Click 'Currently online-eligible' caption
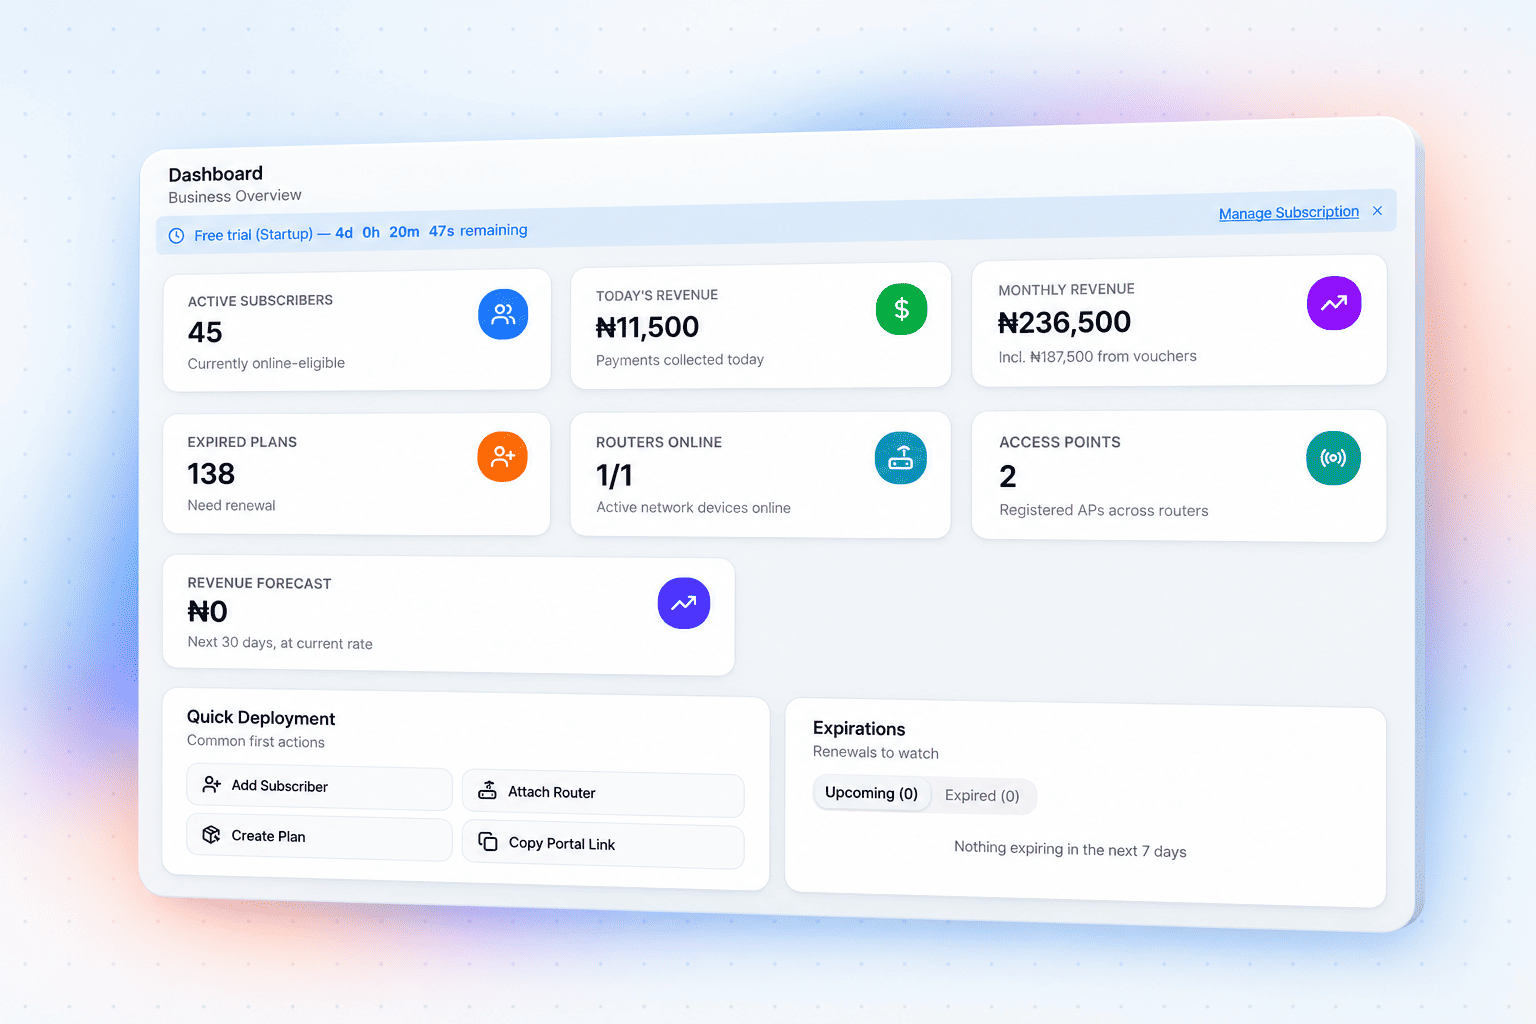1536x1024 pixels. (x=266, y=363)
